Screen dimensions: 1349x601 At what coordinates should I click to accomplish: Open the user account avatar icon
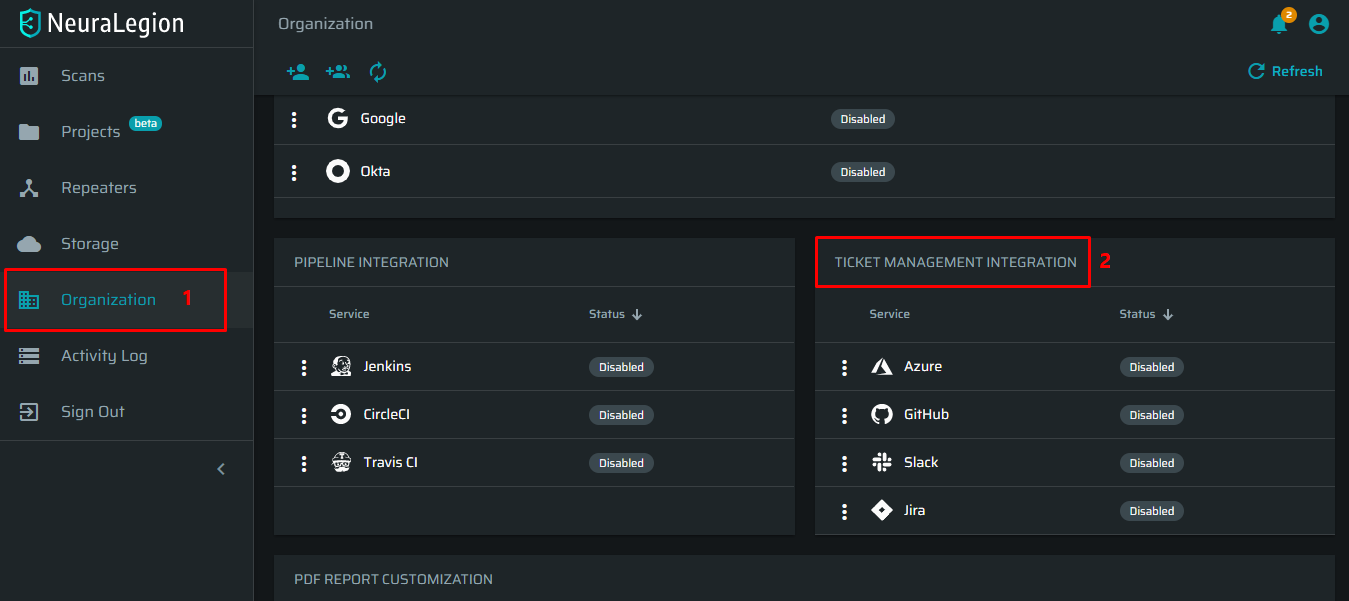[1319, 24]
